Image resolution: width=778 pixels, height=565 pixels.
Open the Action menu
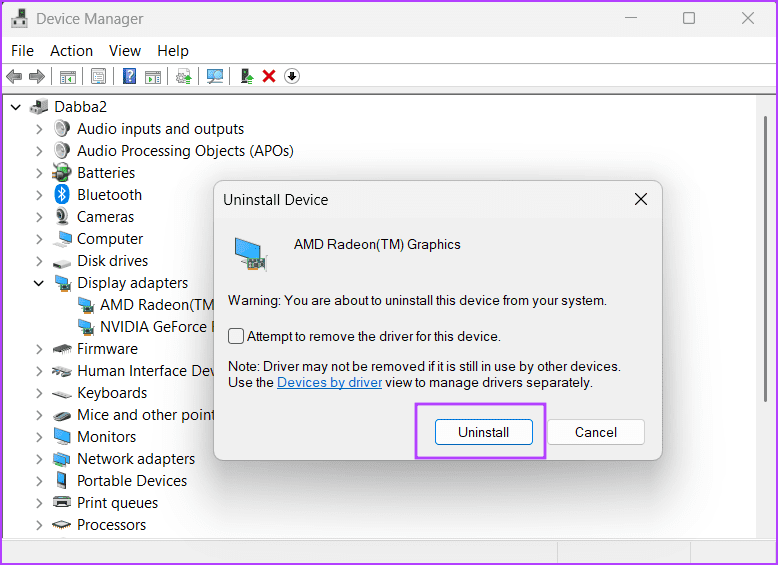(71, 51)
